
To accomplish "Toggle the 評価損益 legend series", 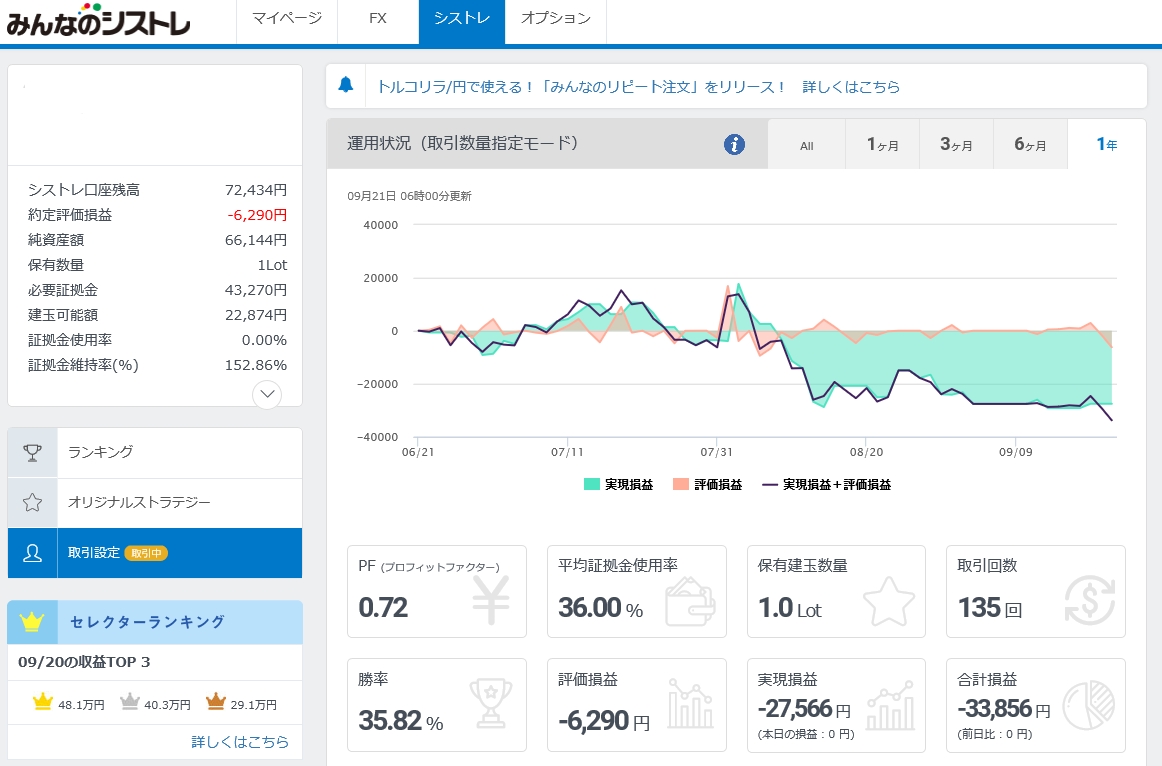I will point(707,485).
